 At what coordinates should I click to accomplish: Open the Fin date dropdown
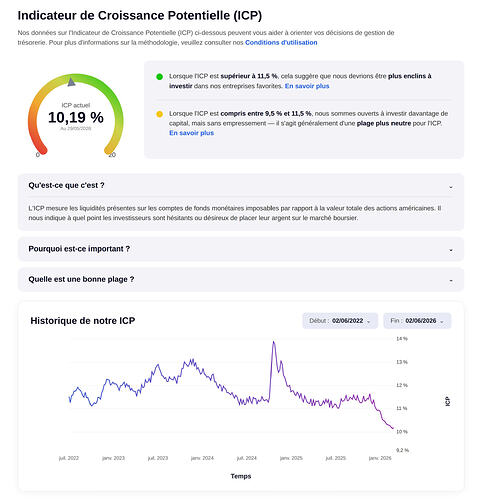click(417, 321)
